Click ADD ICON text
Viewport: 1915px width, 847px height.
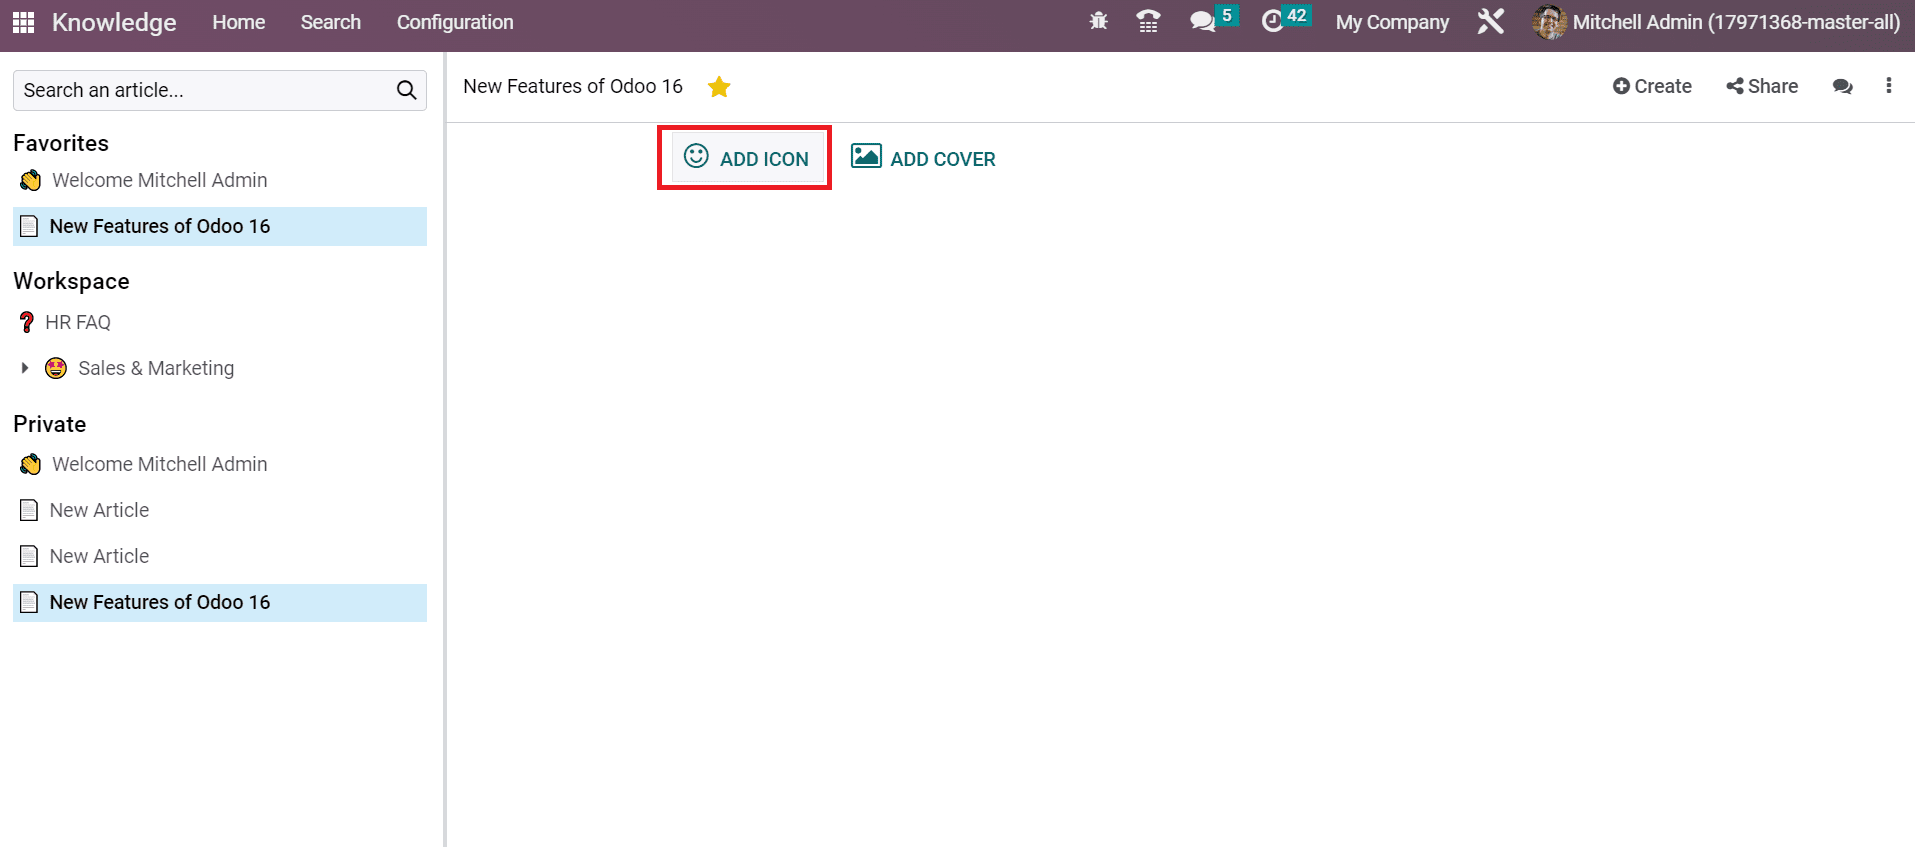point(764,159)
